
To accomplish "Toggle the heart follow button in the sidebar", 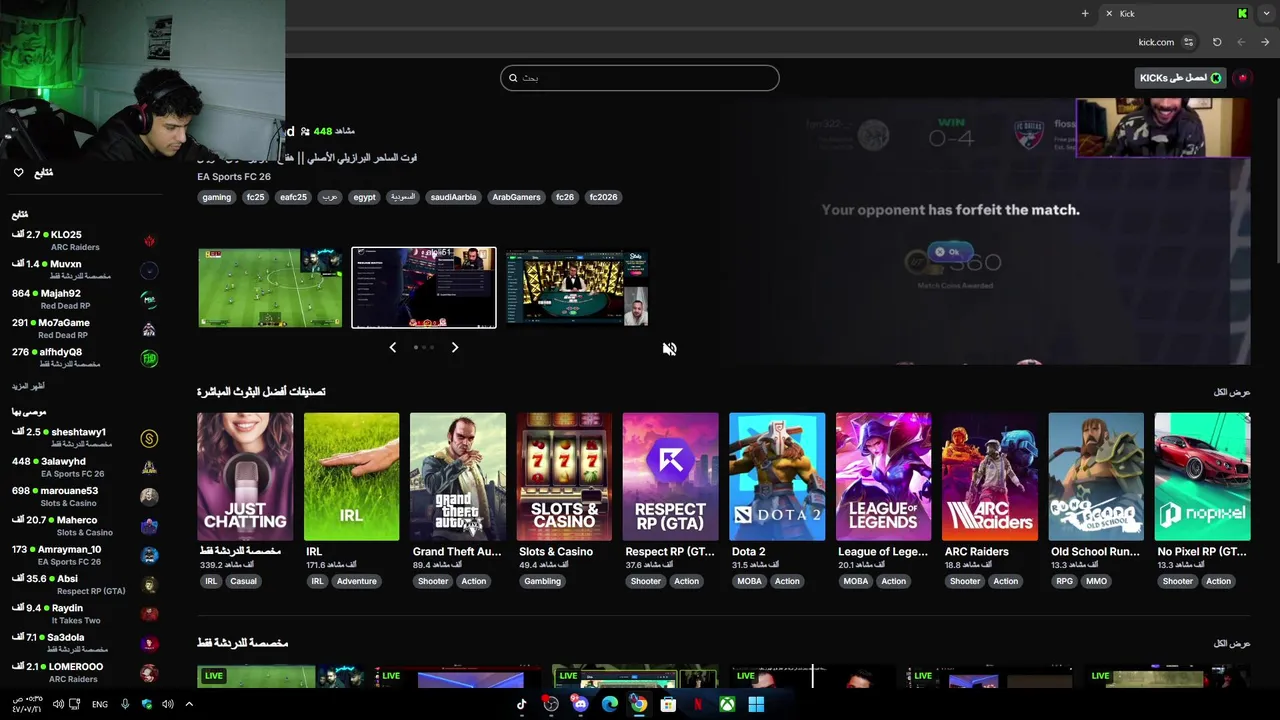I will 18,173.
